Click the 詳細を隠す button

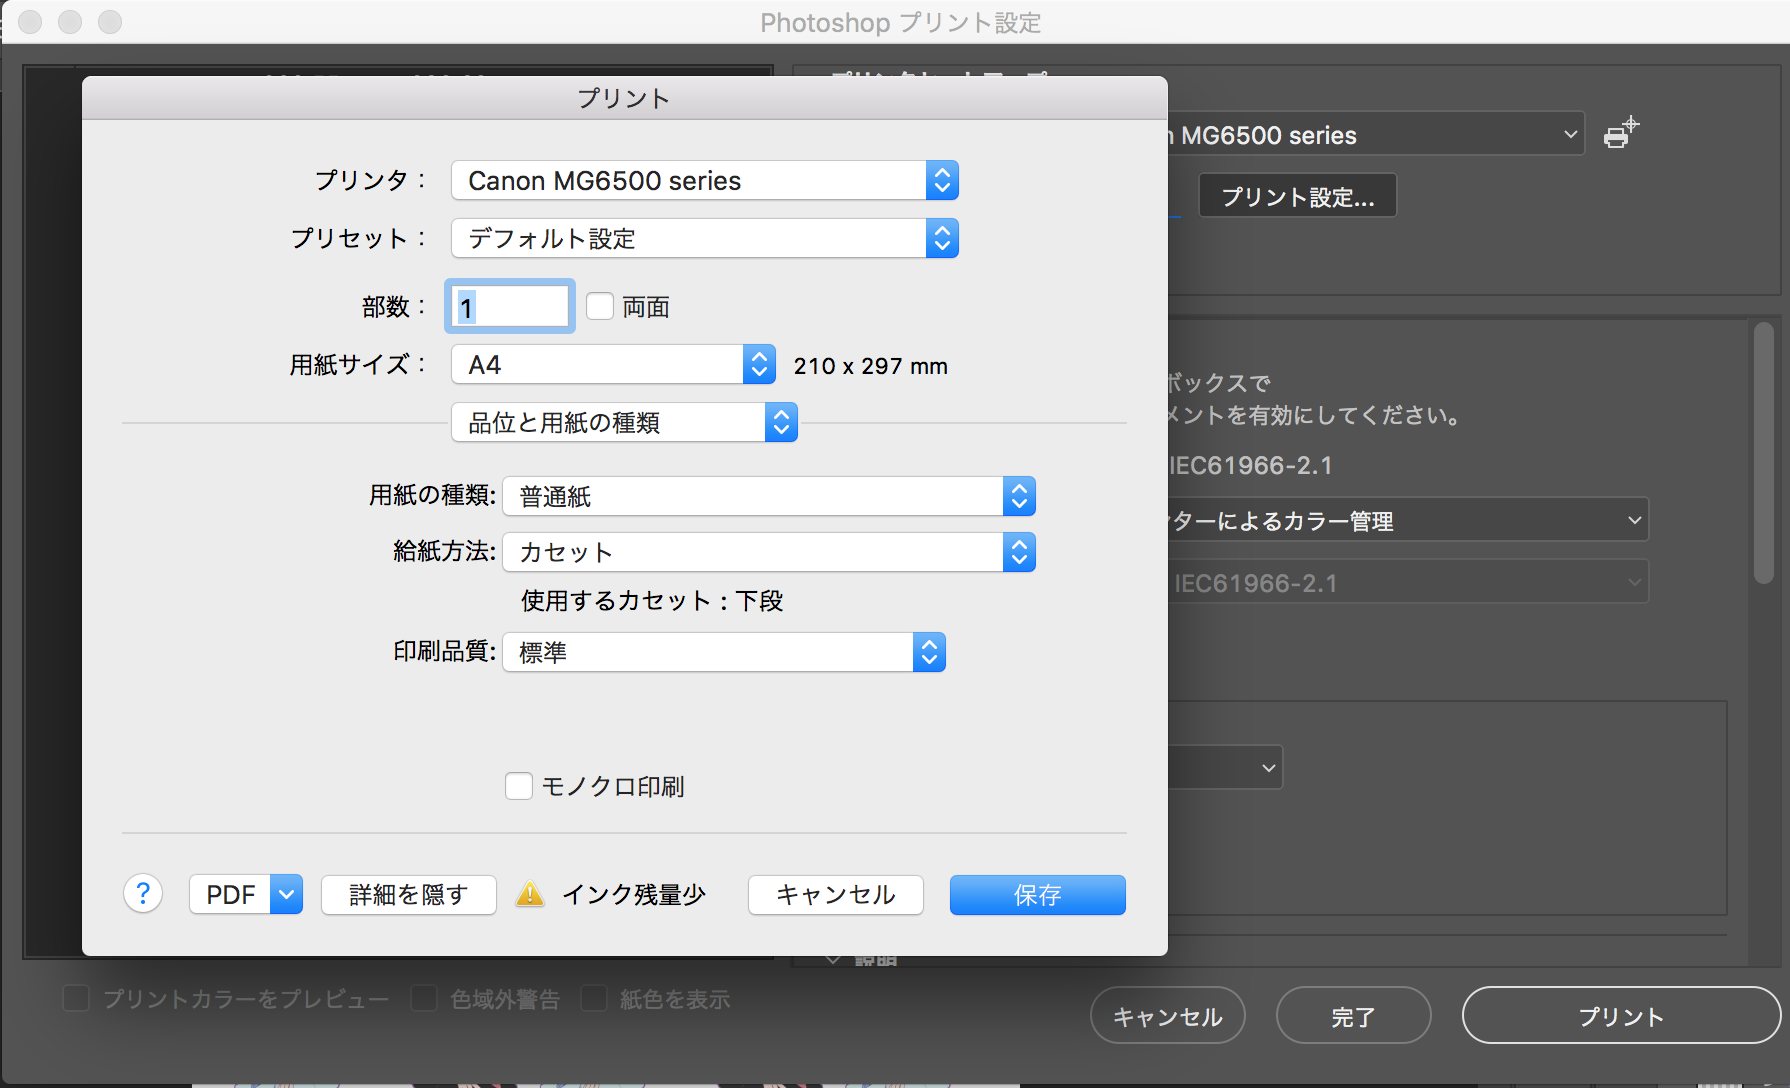pyautogui.click(x=408, y=895)
